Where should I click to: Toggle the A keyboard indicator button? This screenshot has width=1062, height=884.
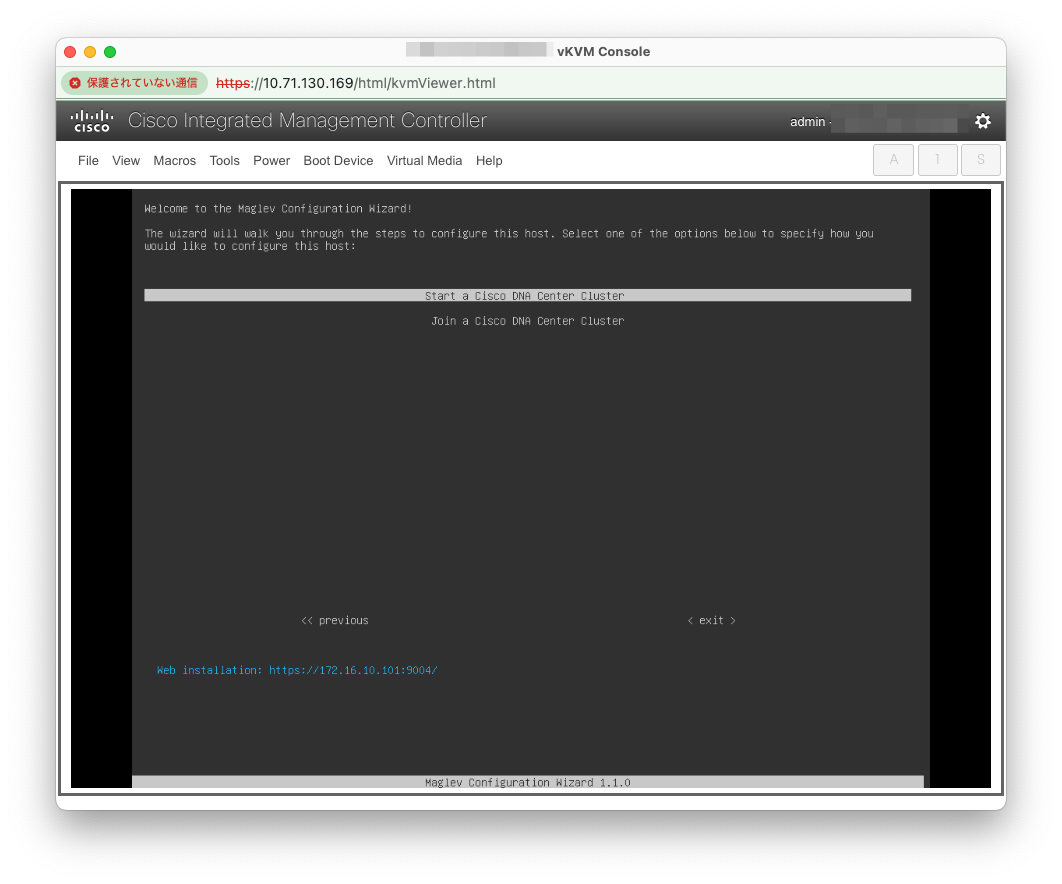click(893, 160)
